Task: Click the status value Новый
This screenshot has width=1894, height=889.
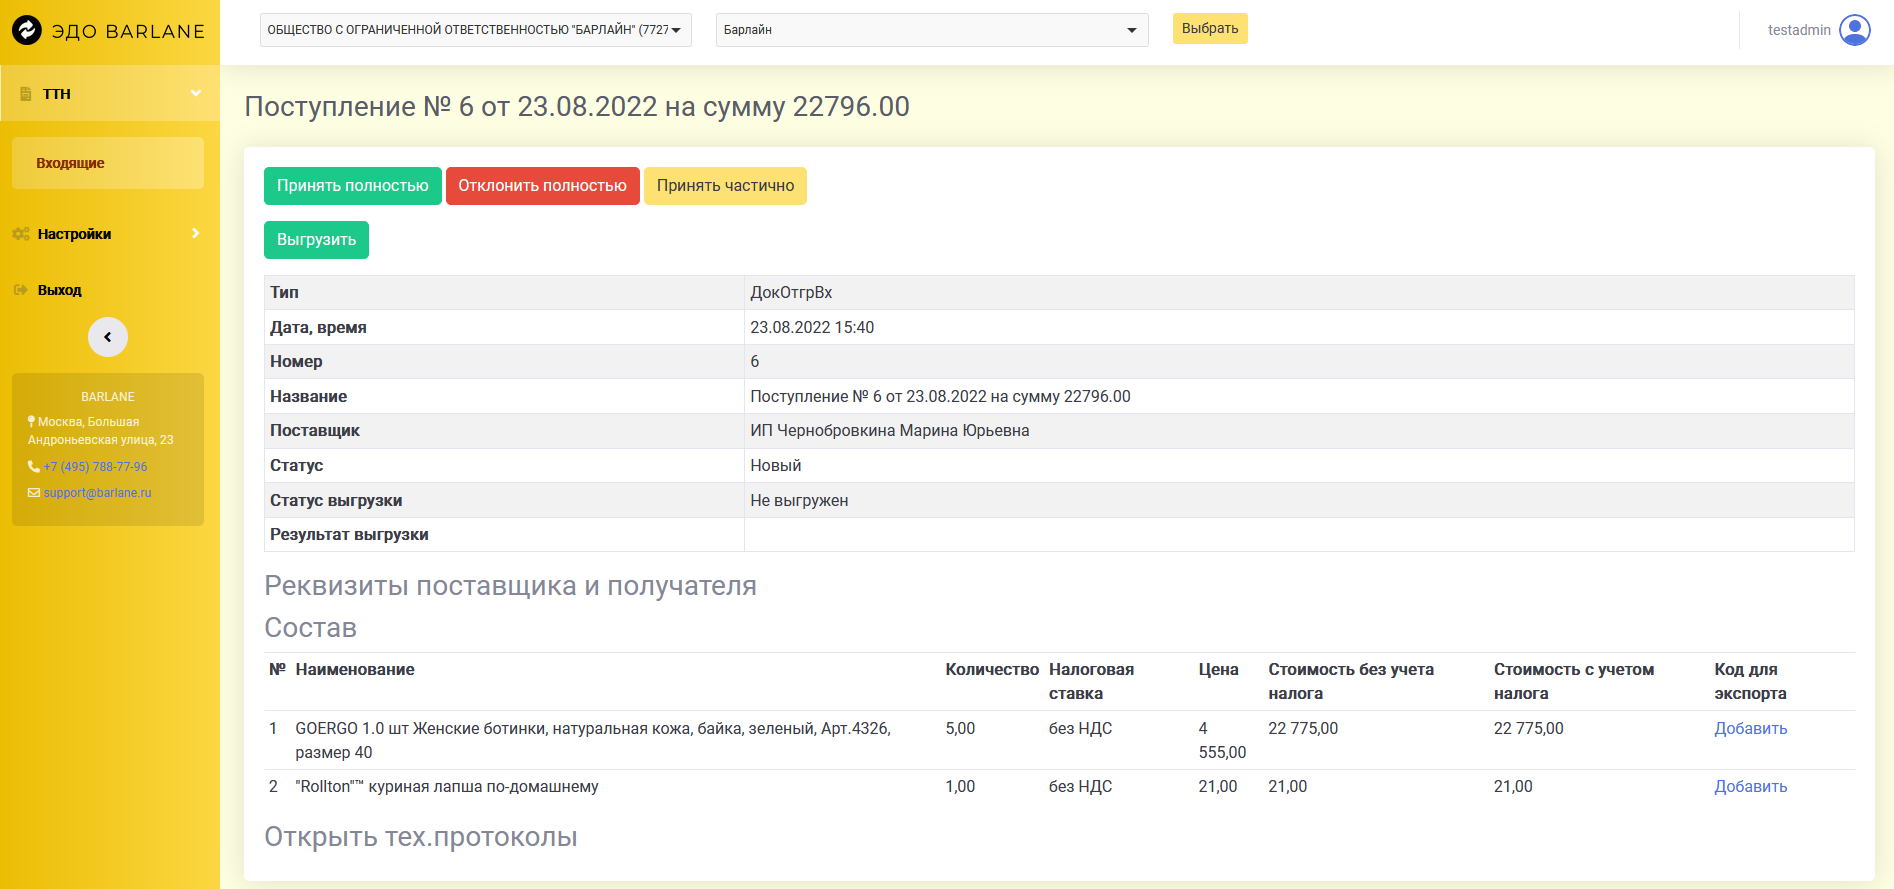Action: pos(776,466)
